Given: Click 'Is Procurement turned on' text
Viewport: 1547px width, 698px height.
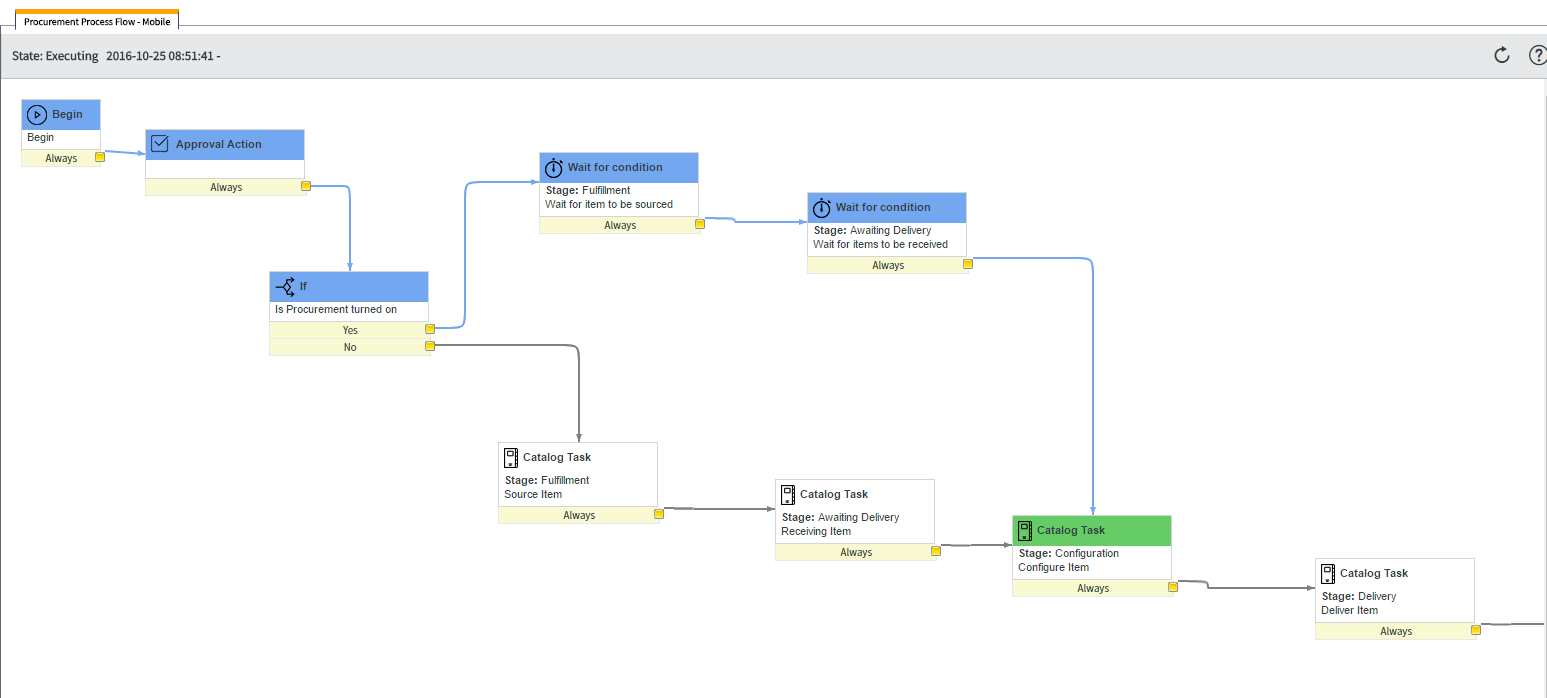Looking at the screenshot, I should tap(336, 309).
